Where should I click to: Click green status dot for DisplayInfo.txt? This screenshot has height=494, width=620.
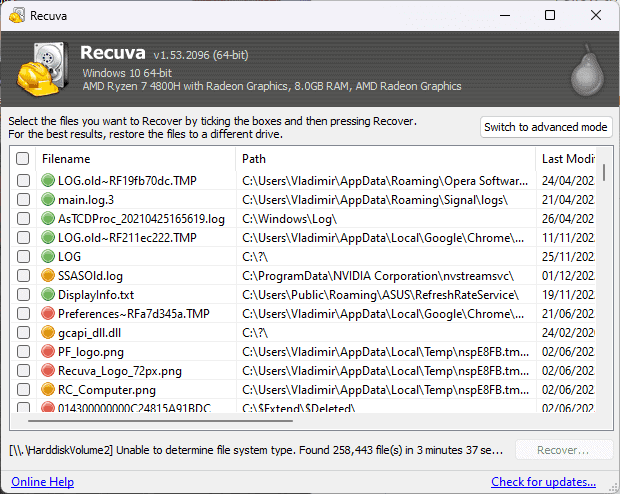(x=48, y=294)
